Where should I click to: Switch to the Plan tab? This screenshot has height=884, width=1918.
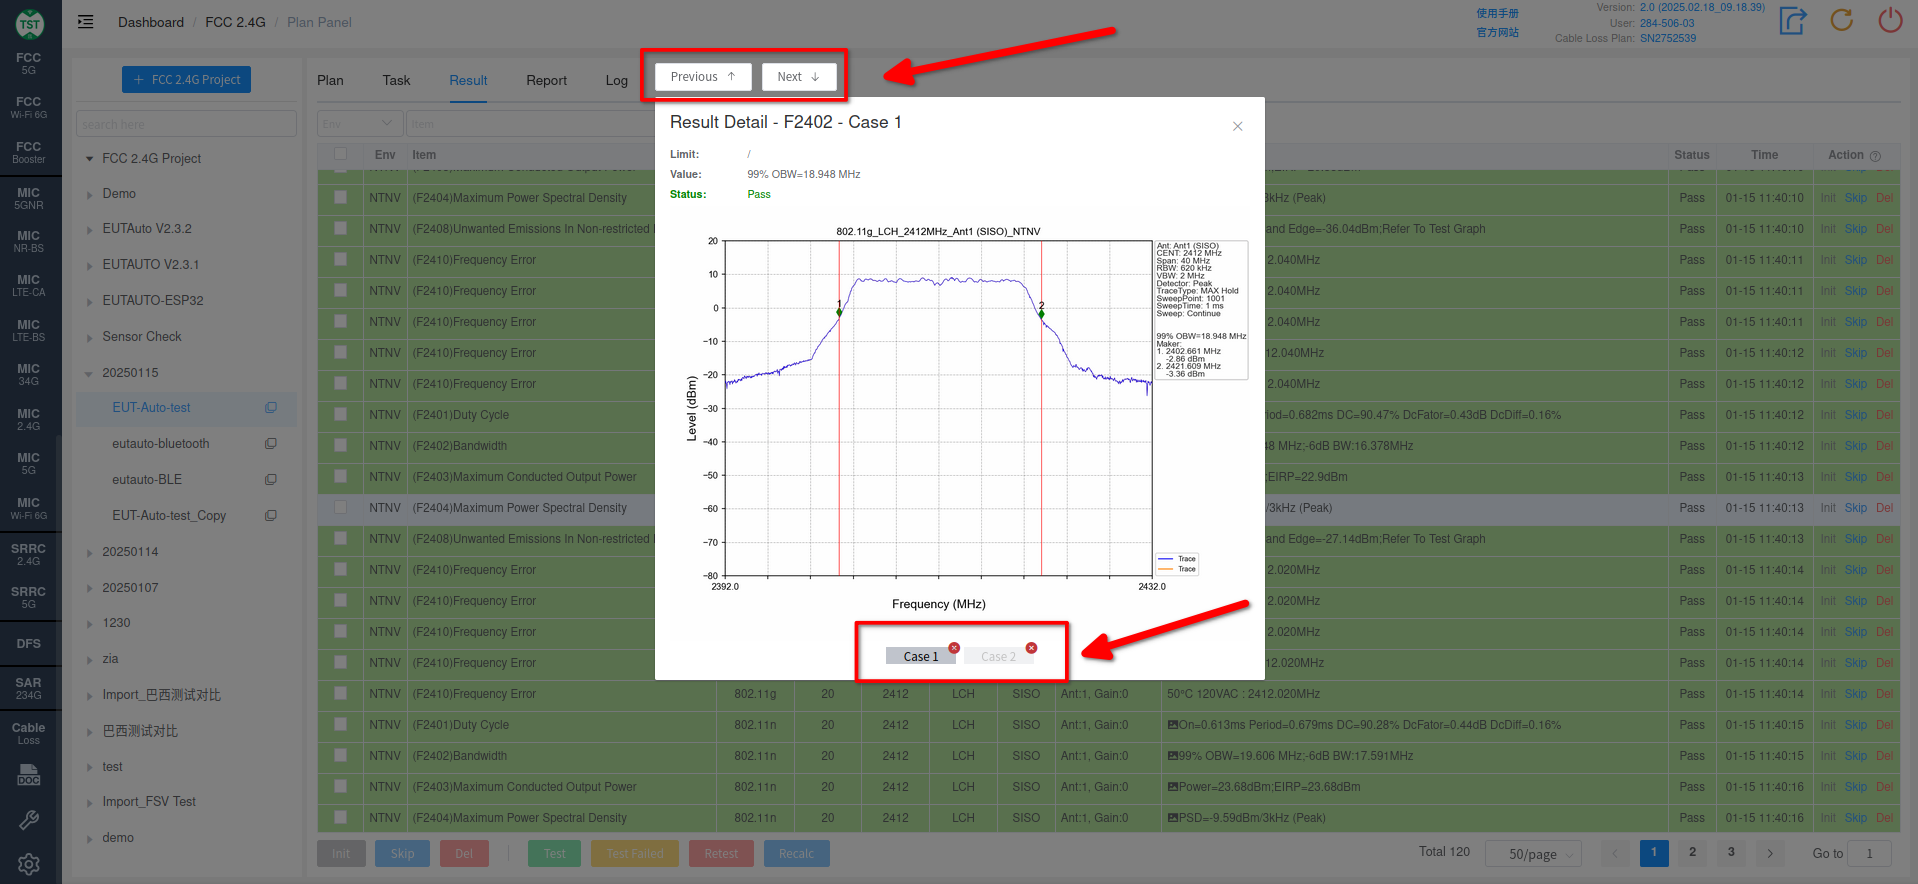[330, 80]
